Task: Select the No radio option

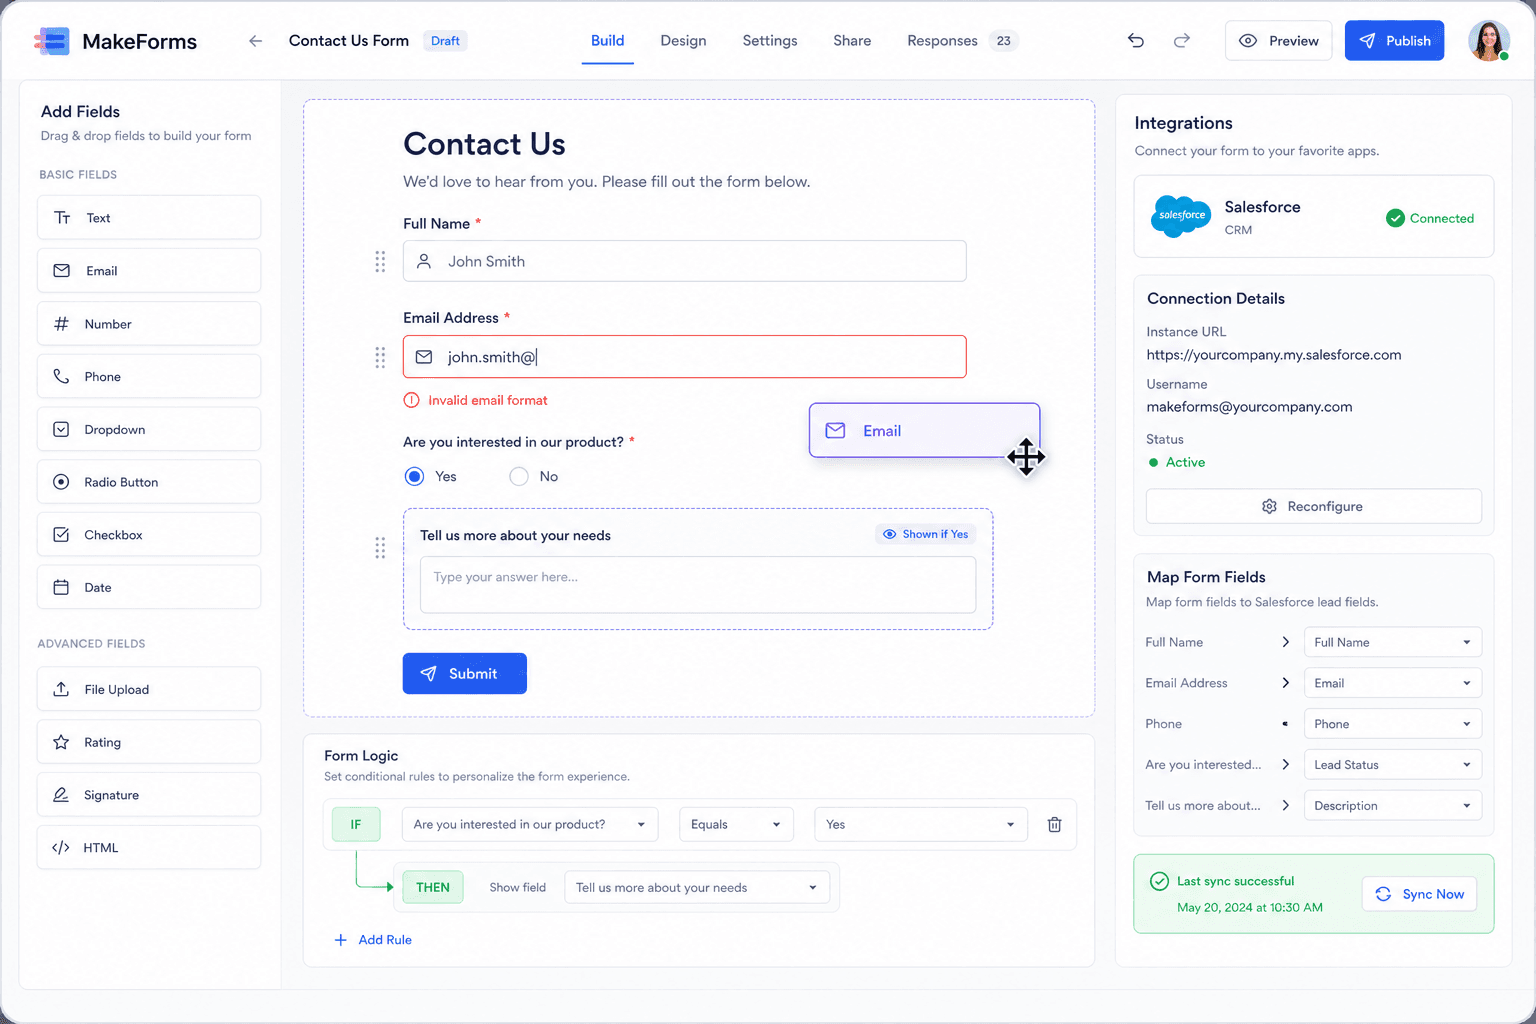Action: click(x=518, y=477)
